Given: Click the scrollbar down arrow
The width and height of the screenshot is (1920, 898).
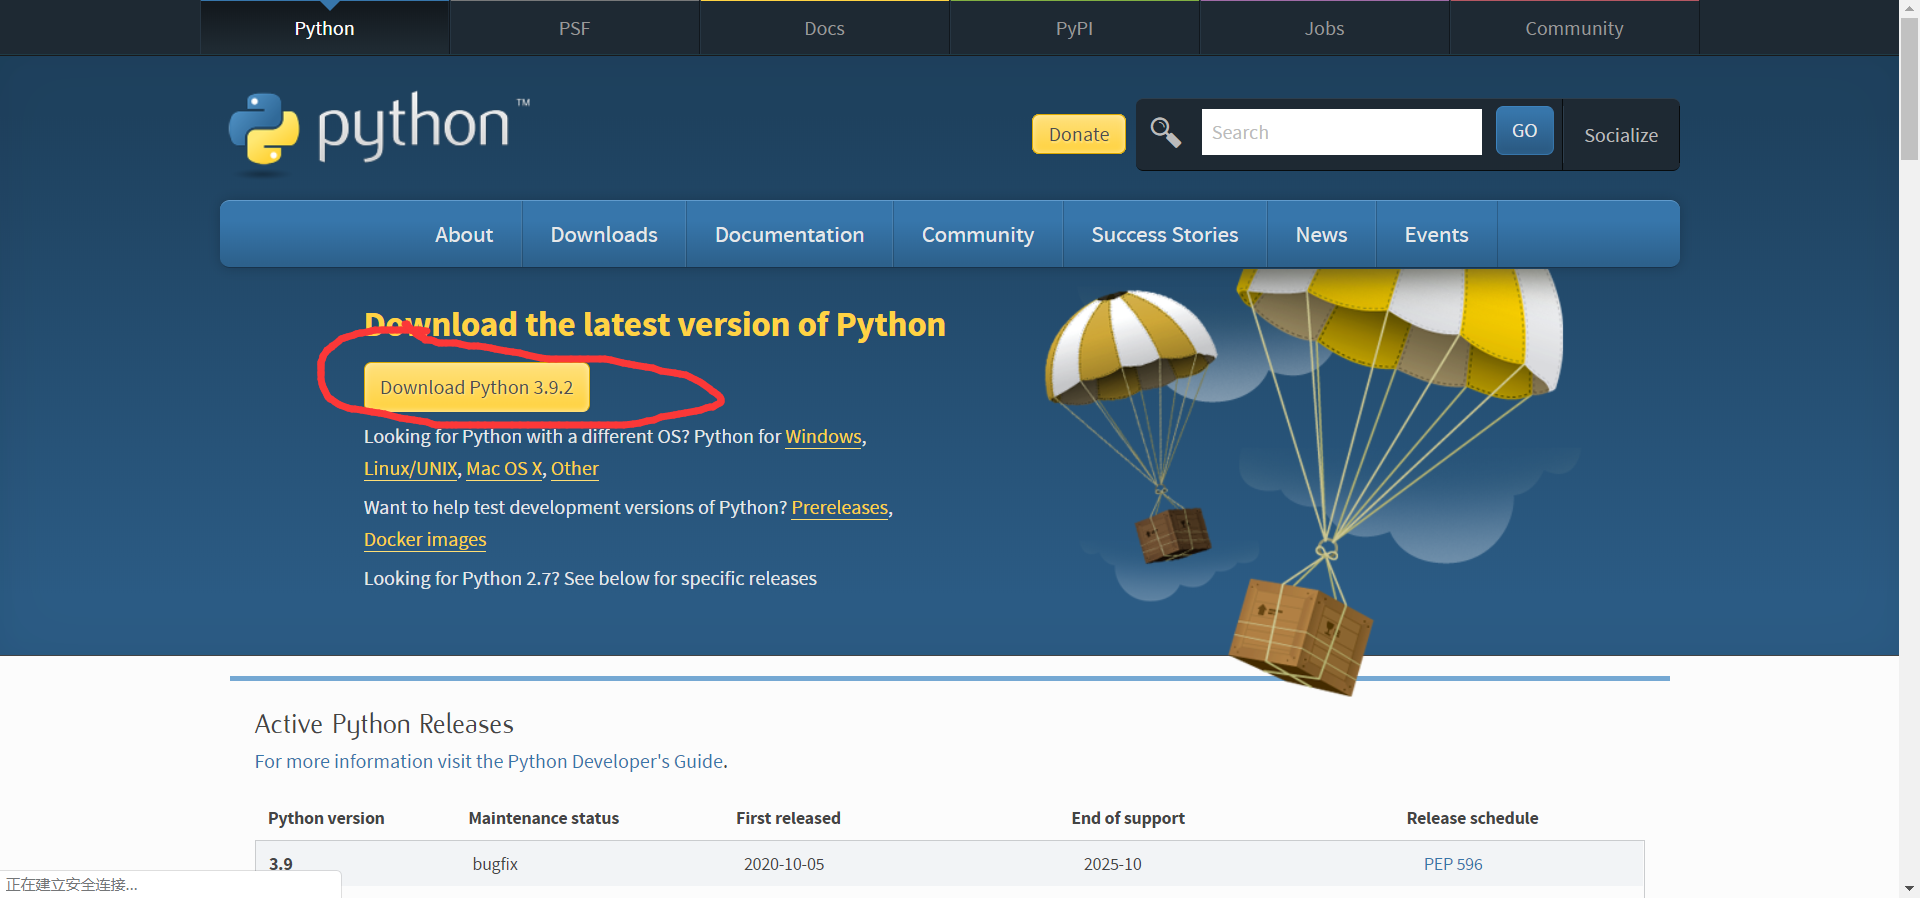Looking at the screenshot, I should [1909, 888].
